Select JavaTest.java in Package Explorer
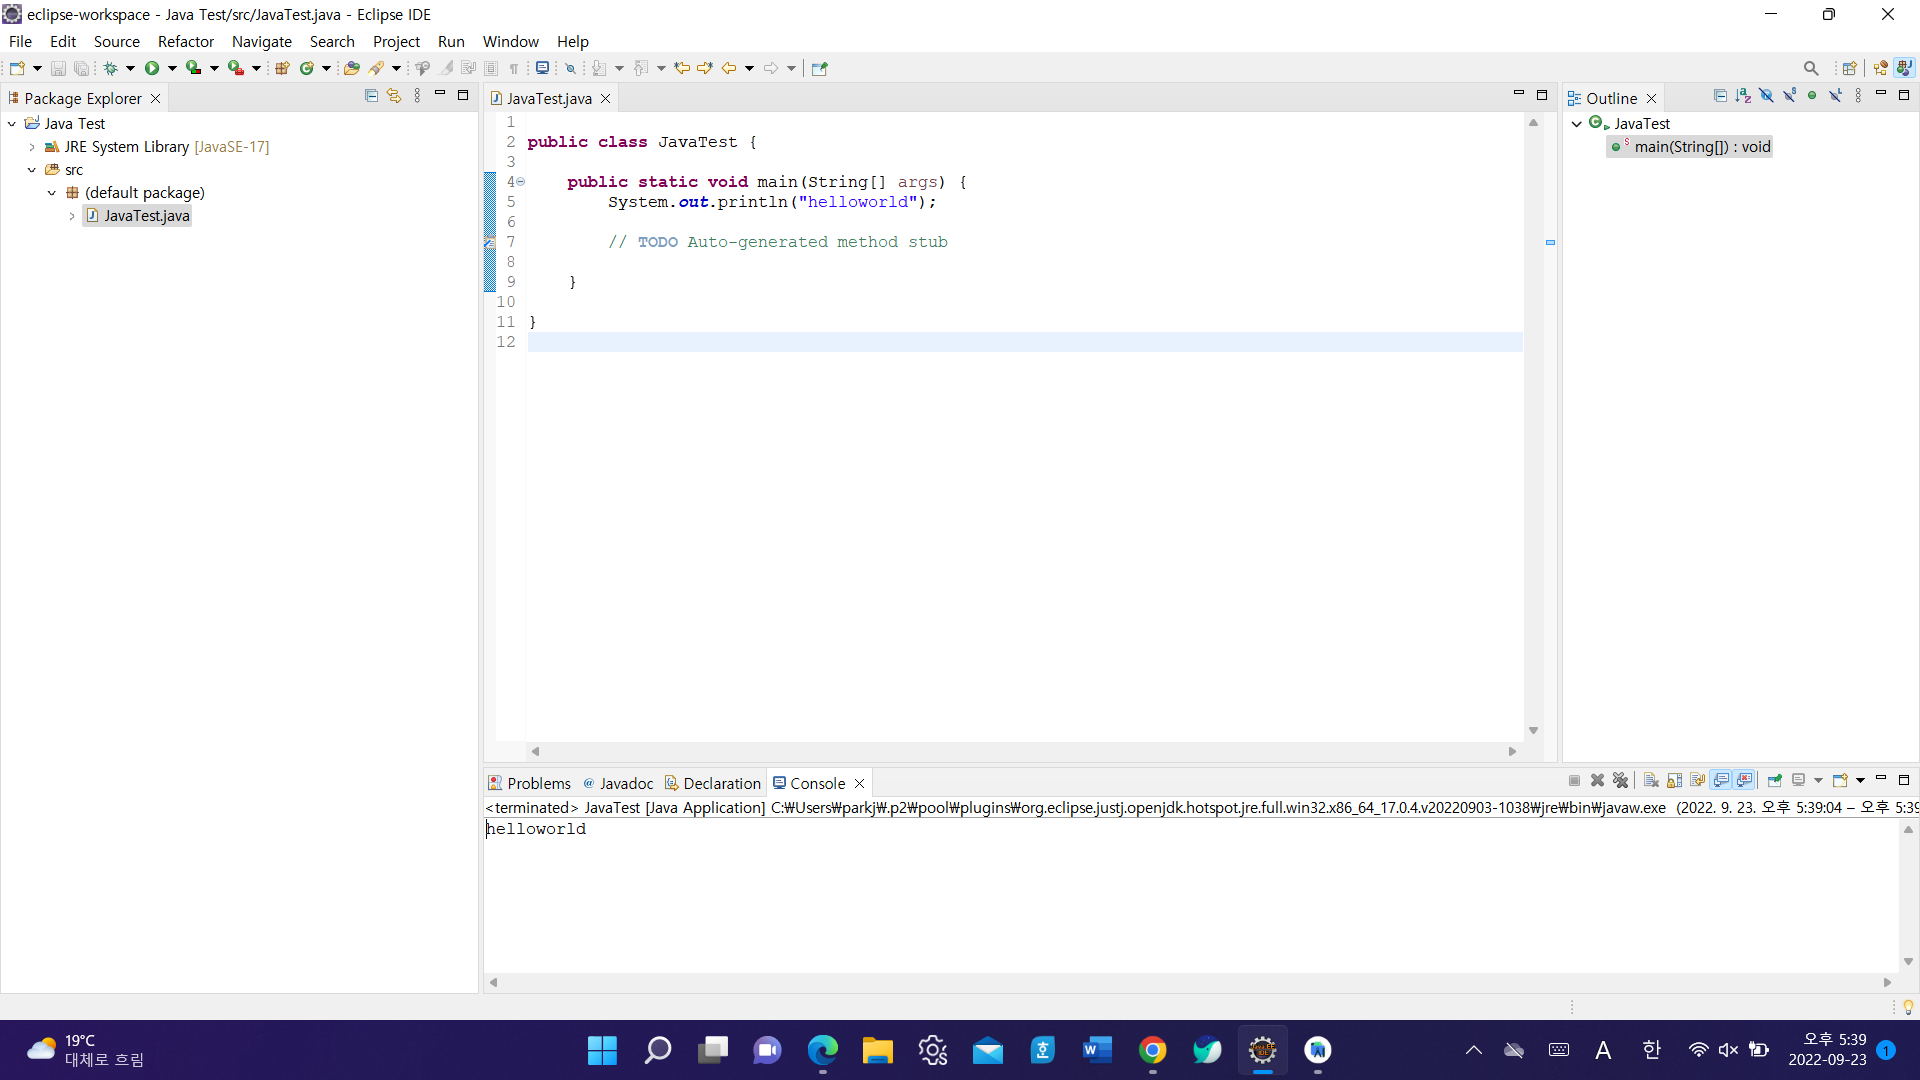Viewport: 1920px width, 1080px height. pyautogui.click(x=146, y=216)
